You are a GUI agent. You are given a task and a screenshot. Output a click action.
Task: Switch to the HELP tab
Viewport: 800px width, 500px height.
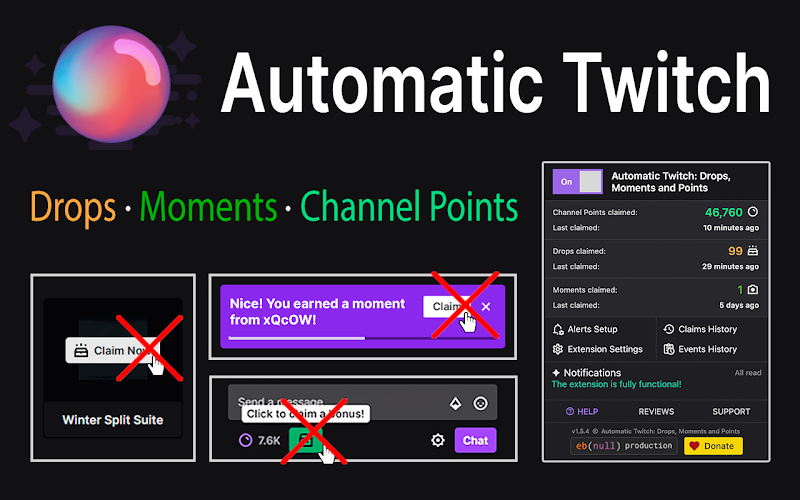coord(582,411)
